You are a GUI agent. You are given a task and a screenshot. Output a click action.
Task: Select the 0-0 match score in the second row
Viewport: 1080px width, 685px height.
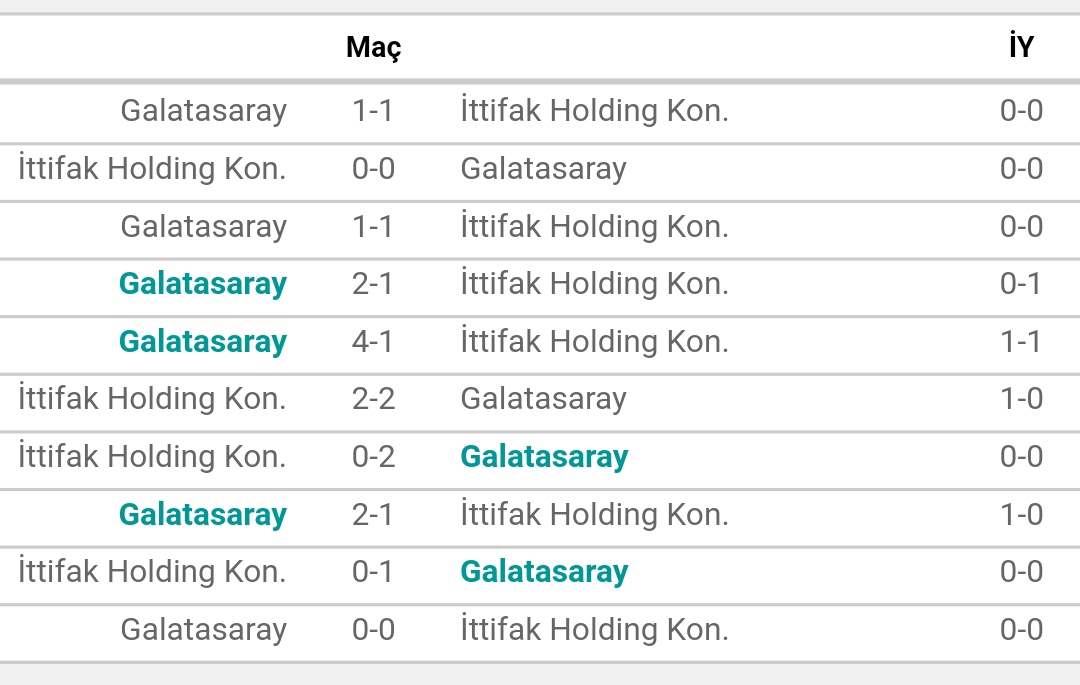point(373,168)
